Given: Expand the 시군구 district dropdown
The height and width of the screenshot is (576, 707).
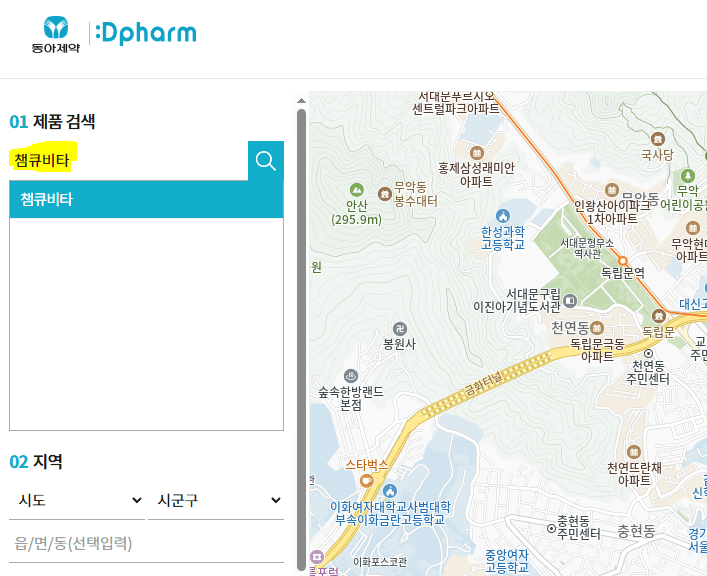Looking at the screenshot, I should coord(218,500).
